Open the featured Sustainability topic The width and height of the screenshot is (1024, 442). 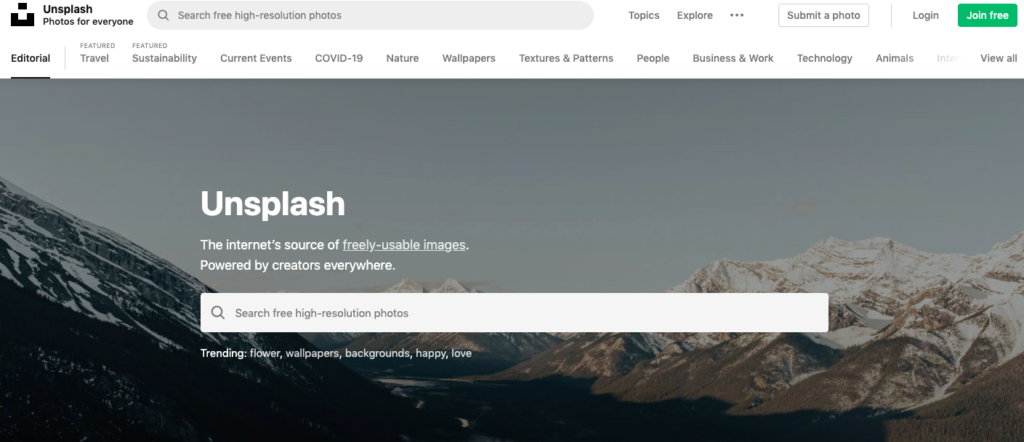[x=165, y=58]
